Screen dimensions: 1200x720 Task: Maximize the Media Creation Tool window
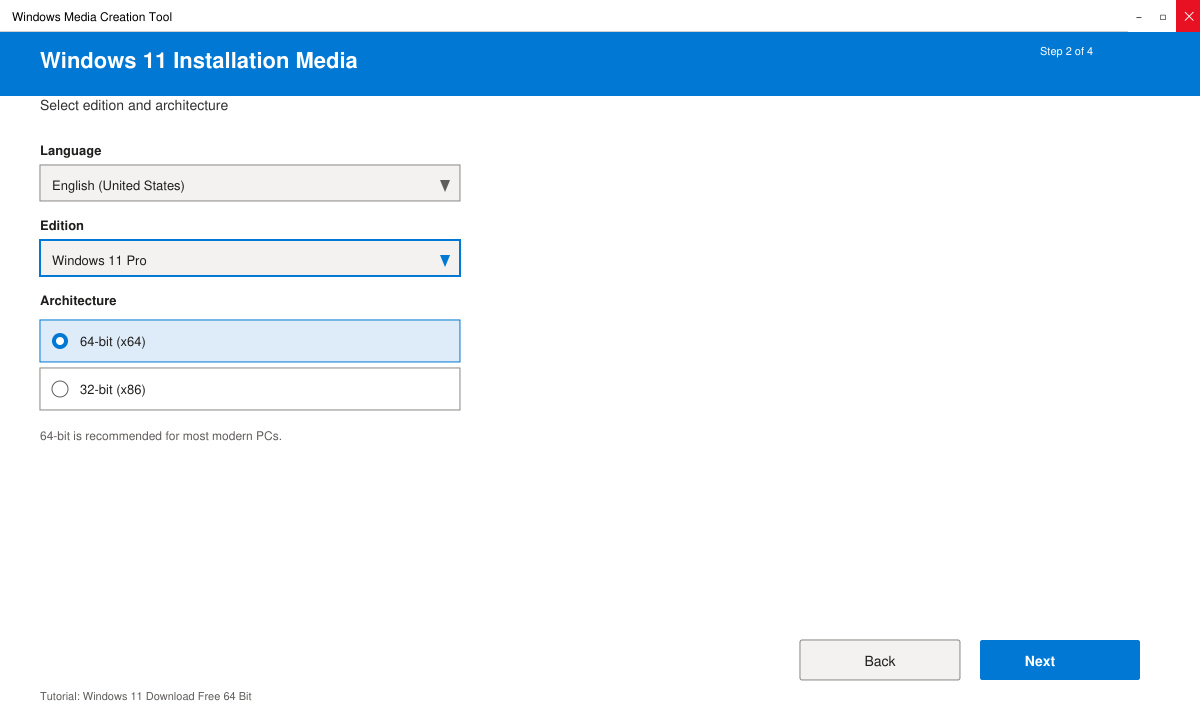click(1163, 16)
